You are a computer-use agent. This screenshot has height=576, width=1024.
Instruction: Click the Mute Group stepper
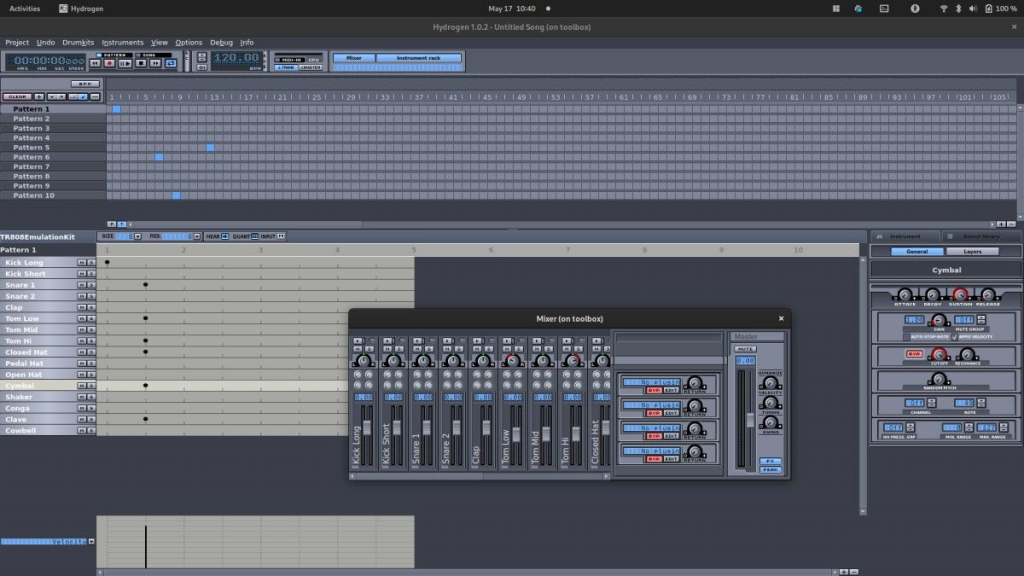click(981, 320)
